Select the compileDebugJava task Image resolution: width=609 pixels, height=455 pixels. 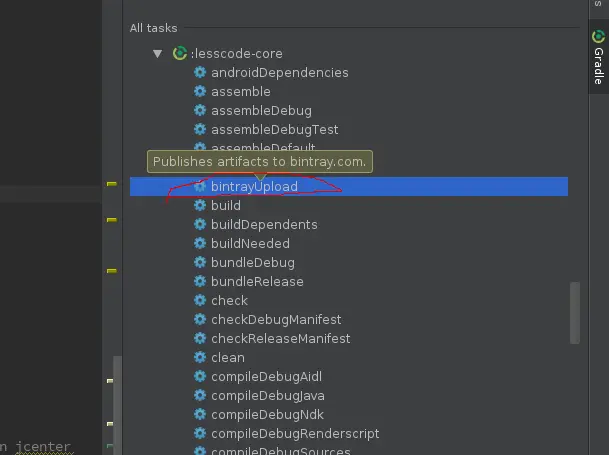268,396
